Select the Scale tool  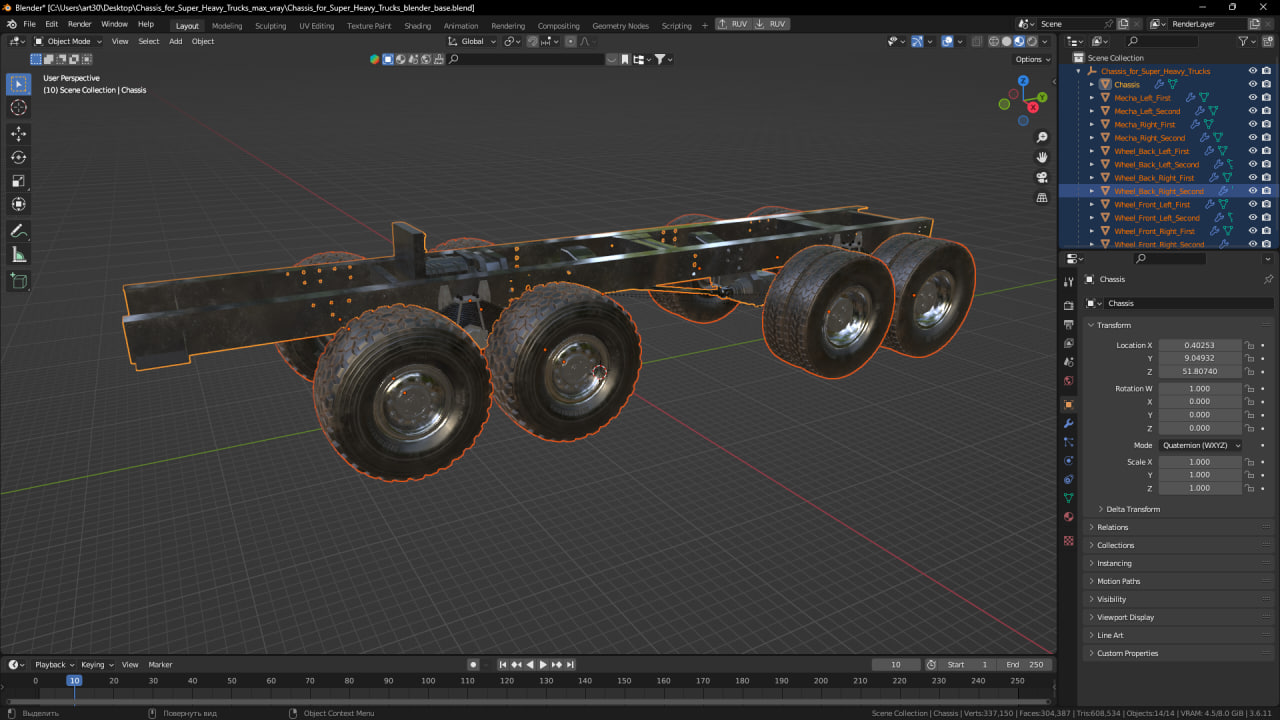(18, 181)
